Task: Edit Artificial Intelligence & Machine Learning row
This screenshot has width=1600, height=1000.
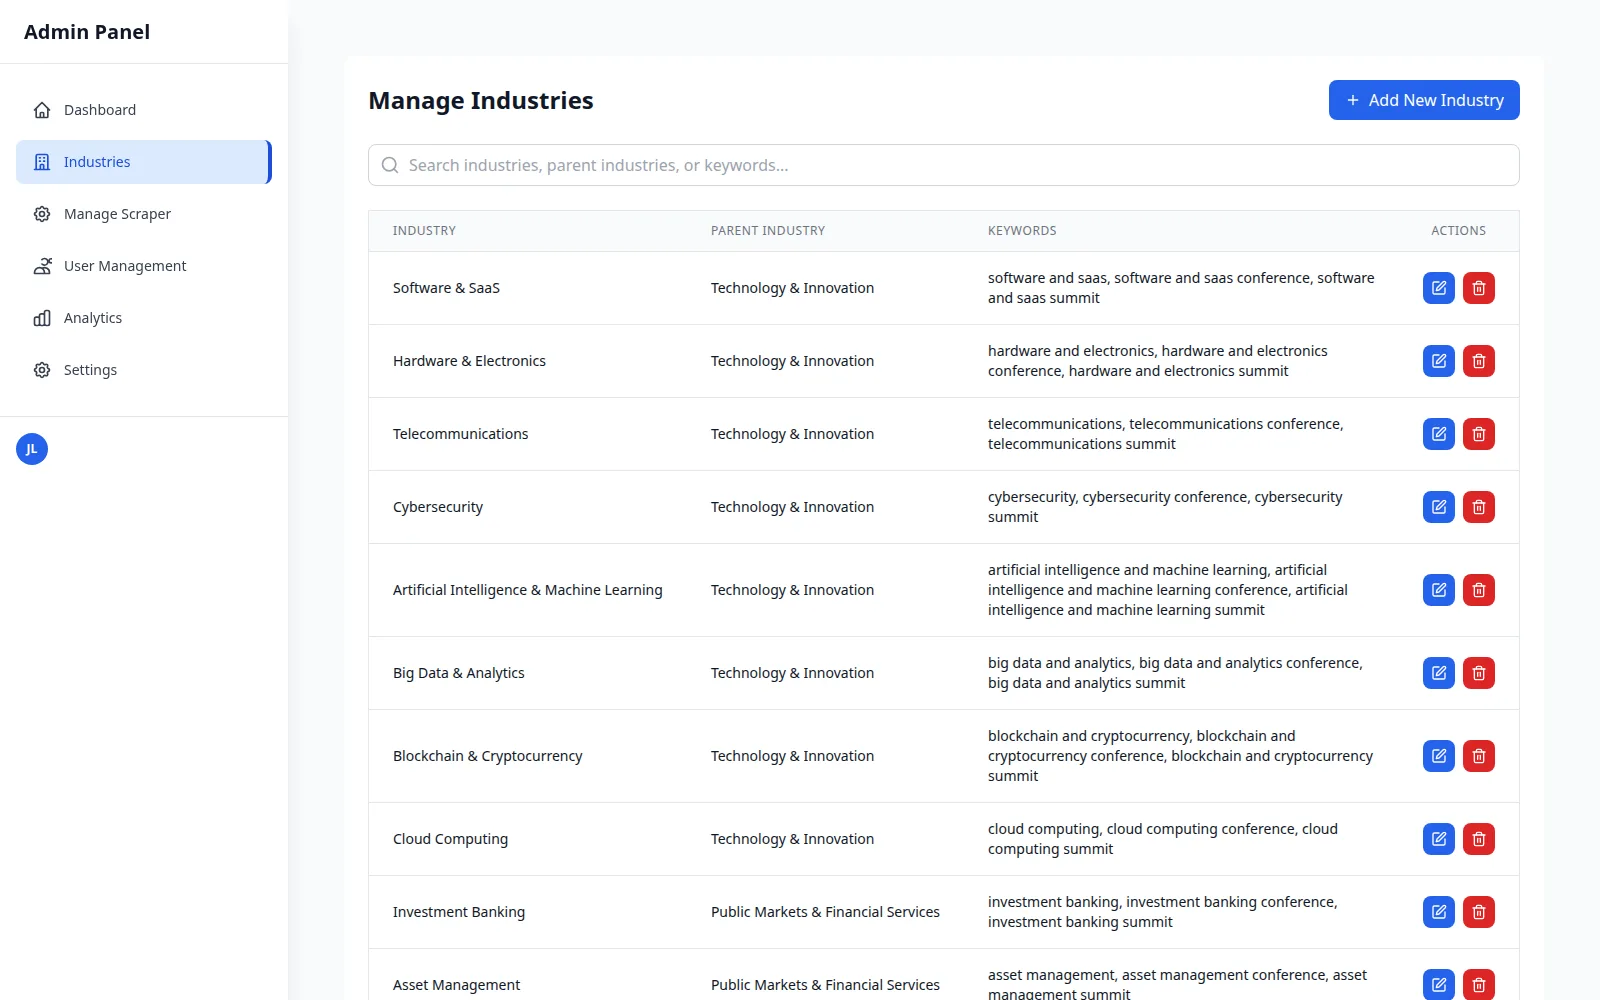Action: [x=1438, y=590]
